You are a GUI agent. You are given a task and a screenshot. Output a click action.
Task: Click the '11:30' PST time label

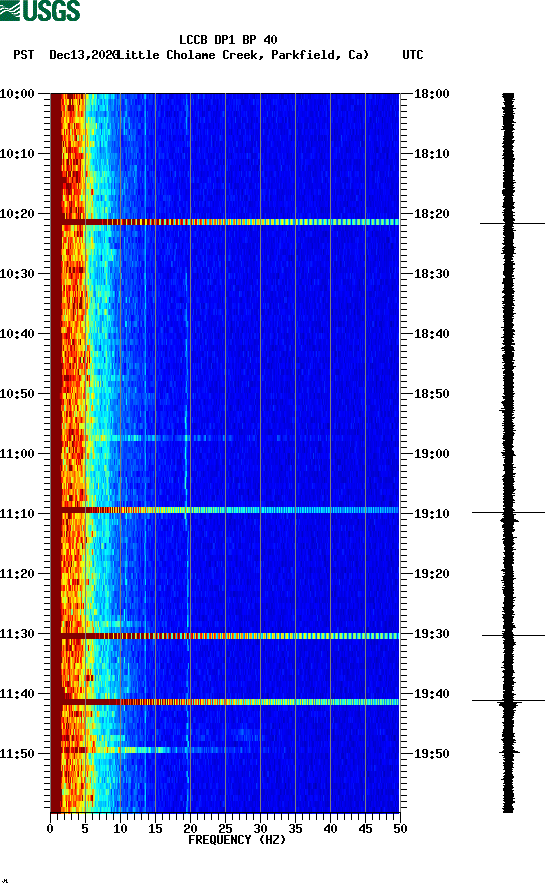[x=17, y=634]
